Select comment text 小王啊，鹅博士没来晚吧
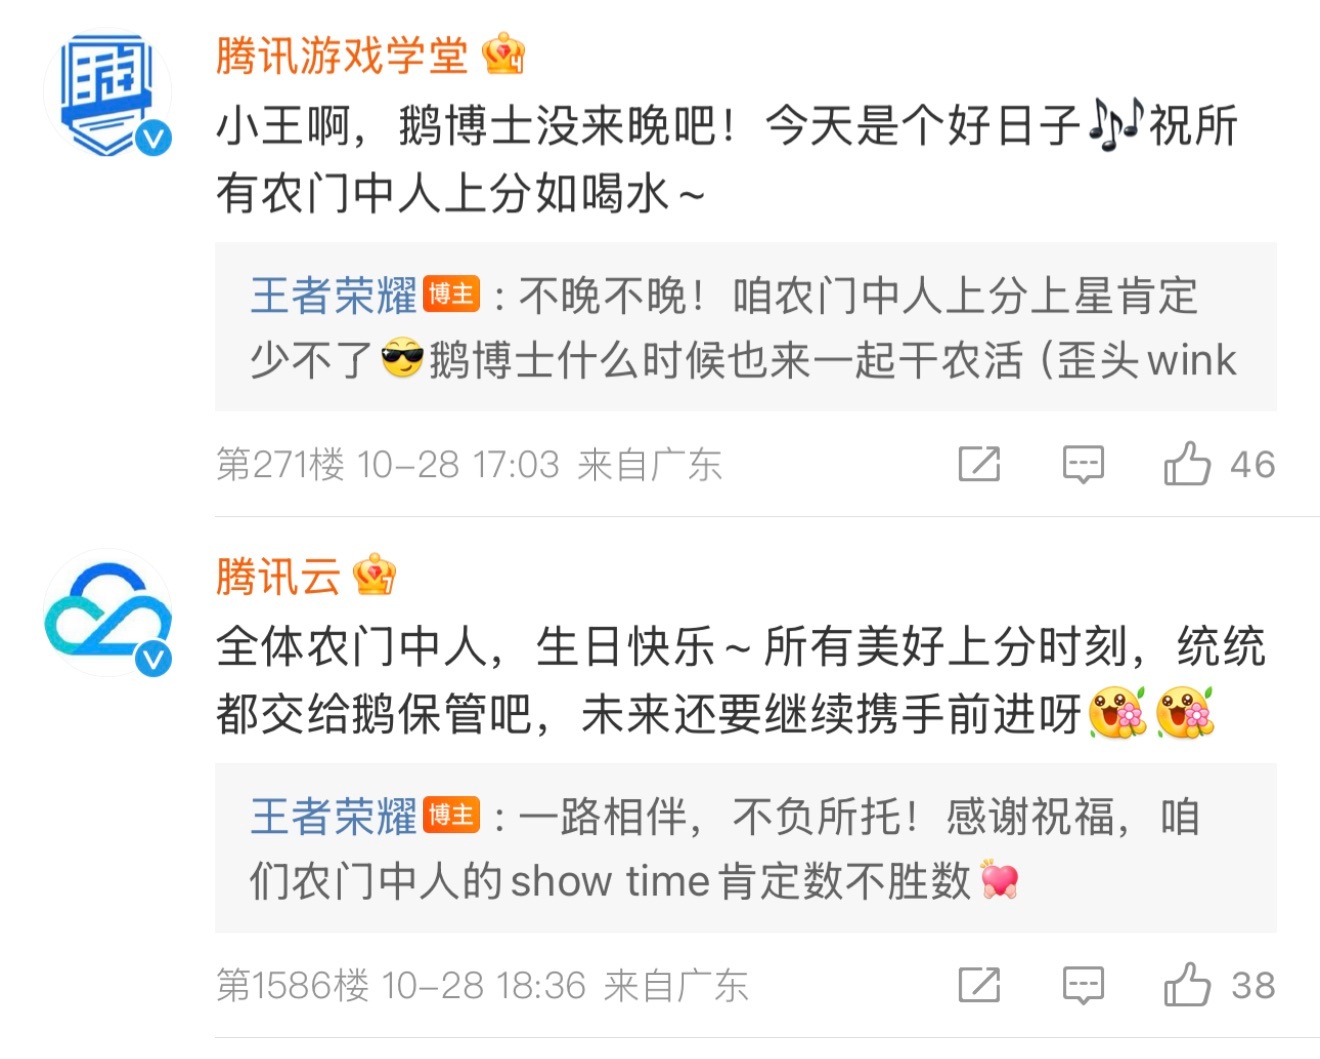The image size is (1320, 1059). 478,127
